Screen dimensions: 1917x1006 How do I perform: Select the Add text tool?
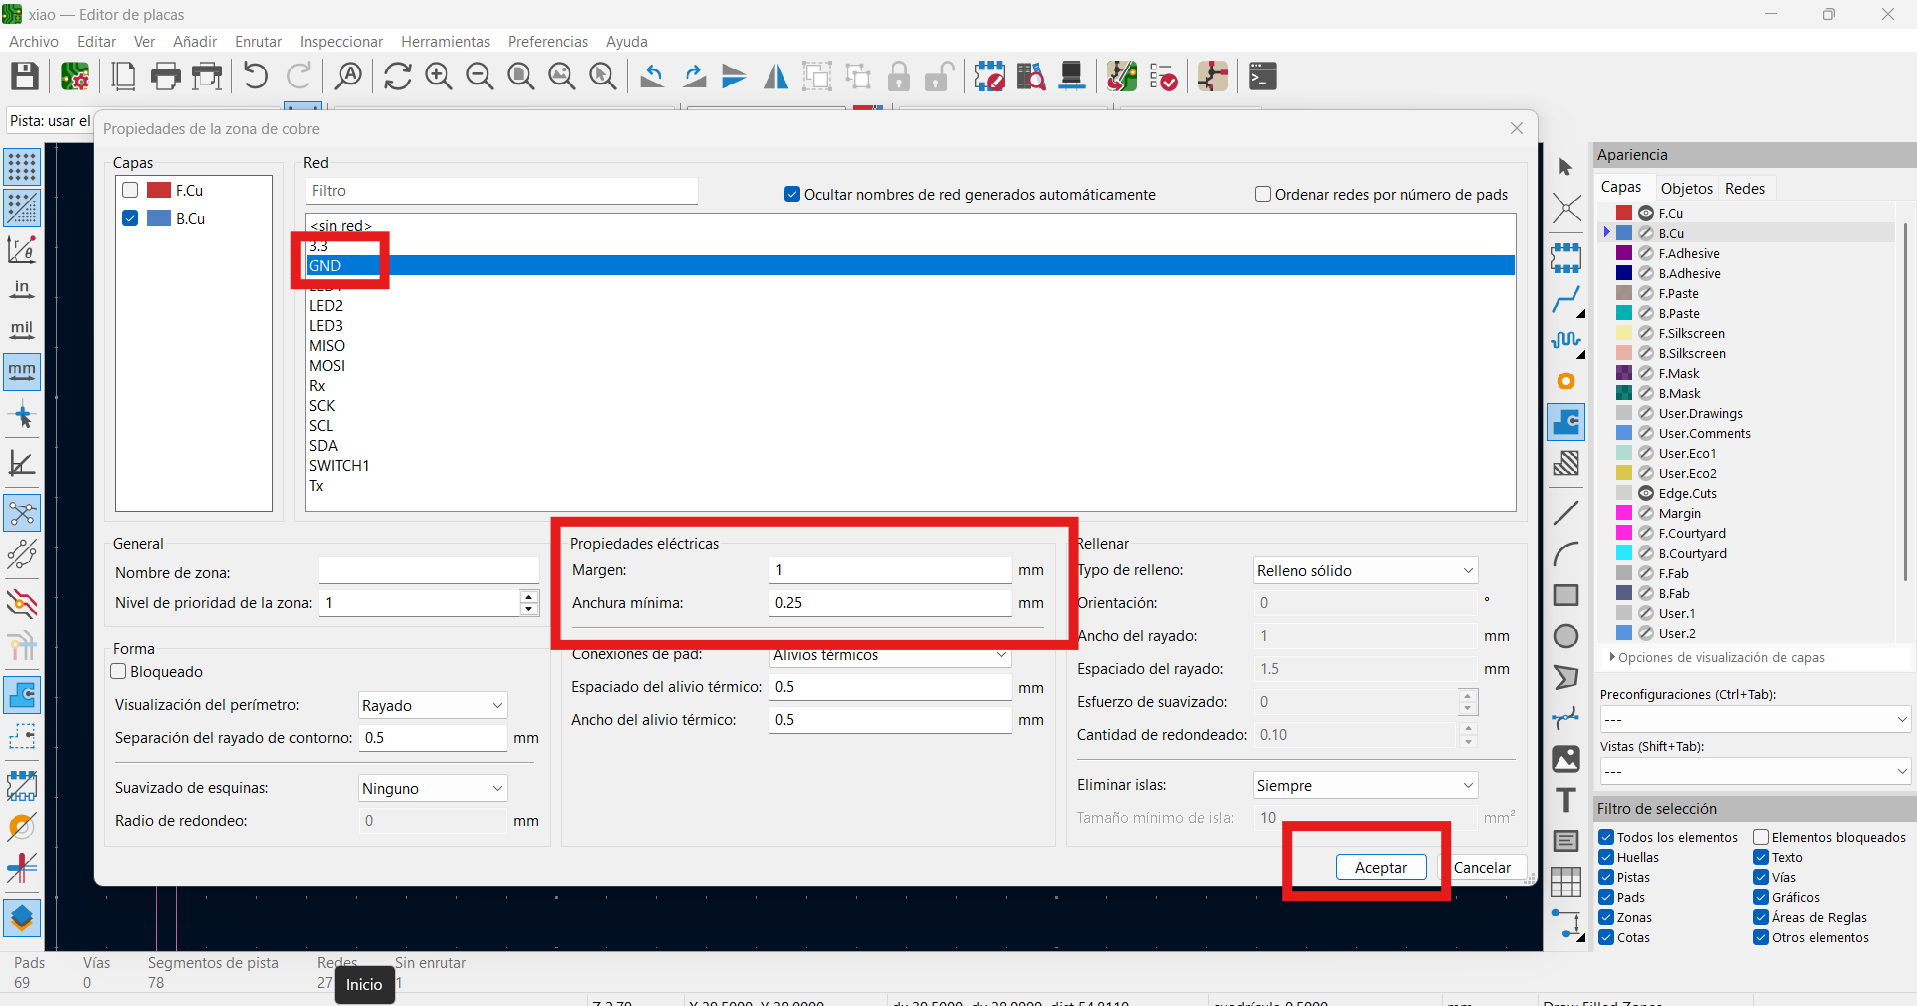click(x=1566, y=800)
